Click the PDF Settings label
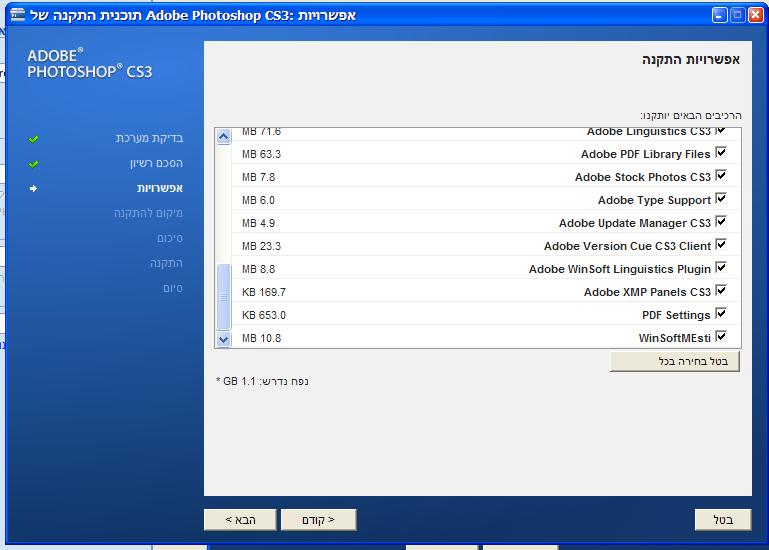769x550 pixels. coord(676,315)
